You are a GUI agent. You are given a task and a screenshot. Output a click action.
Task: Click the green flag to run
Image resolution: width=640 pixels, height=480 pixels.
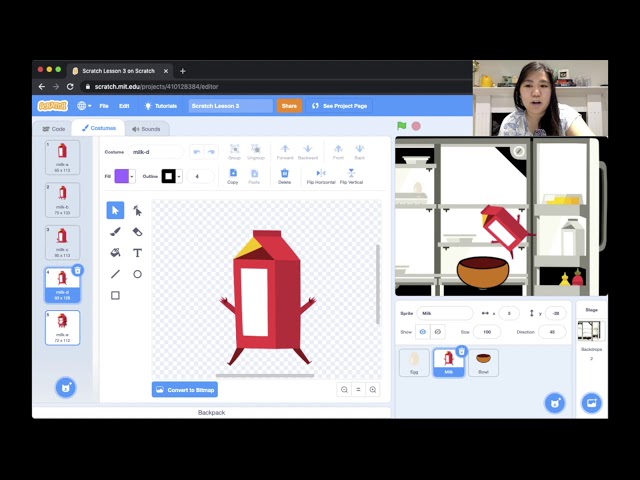pyautogui.click(x=402, y=126)
